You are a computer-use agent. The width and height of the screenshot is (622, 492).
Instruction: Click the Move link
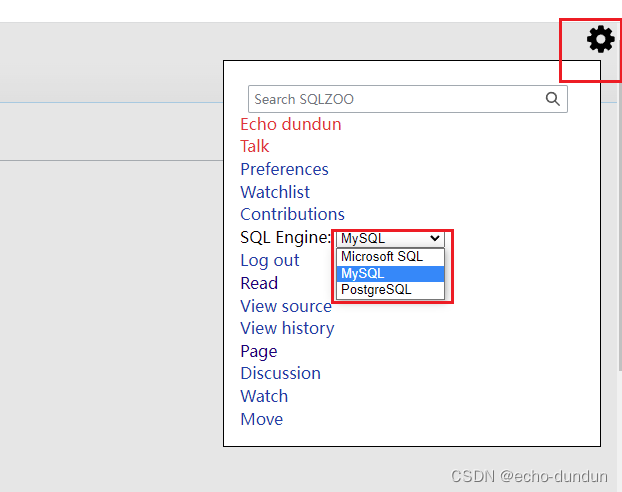tap(262, 419)
